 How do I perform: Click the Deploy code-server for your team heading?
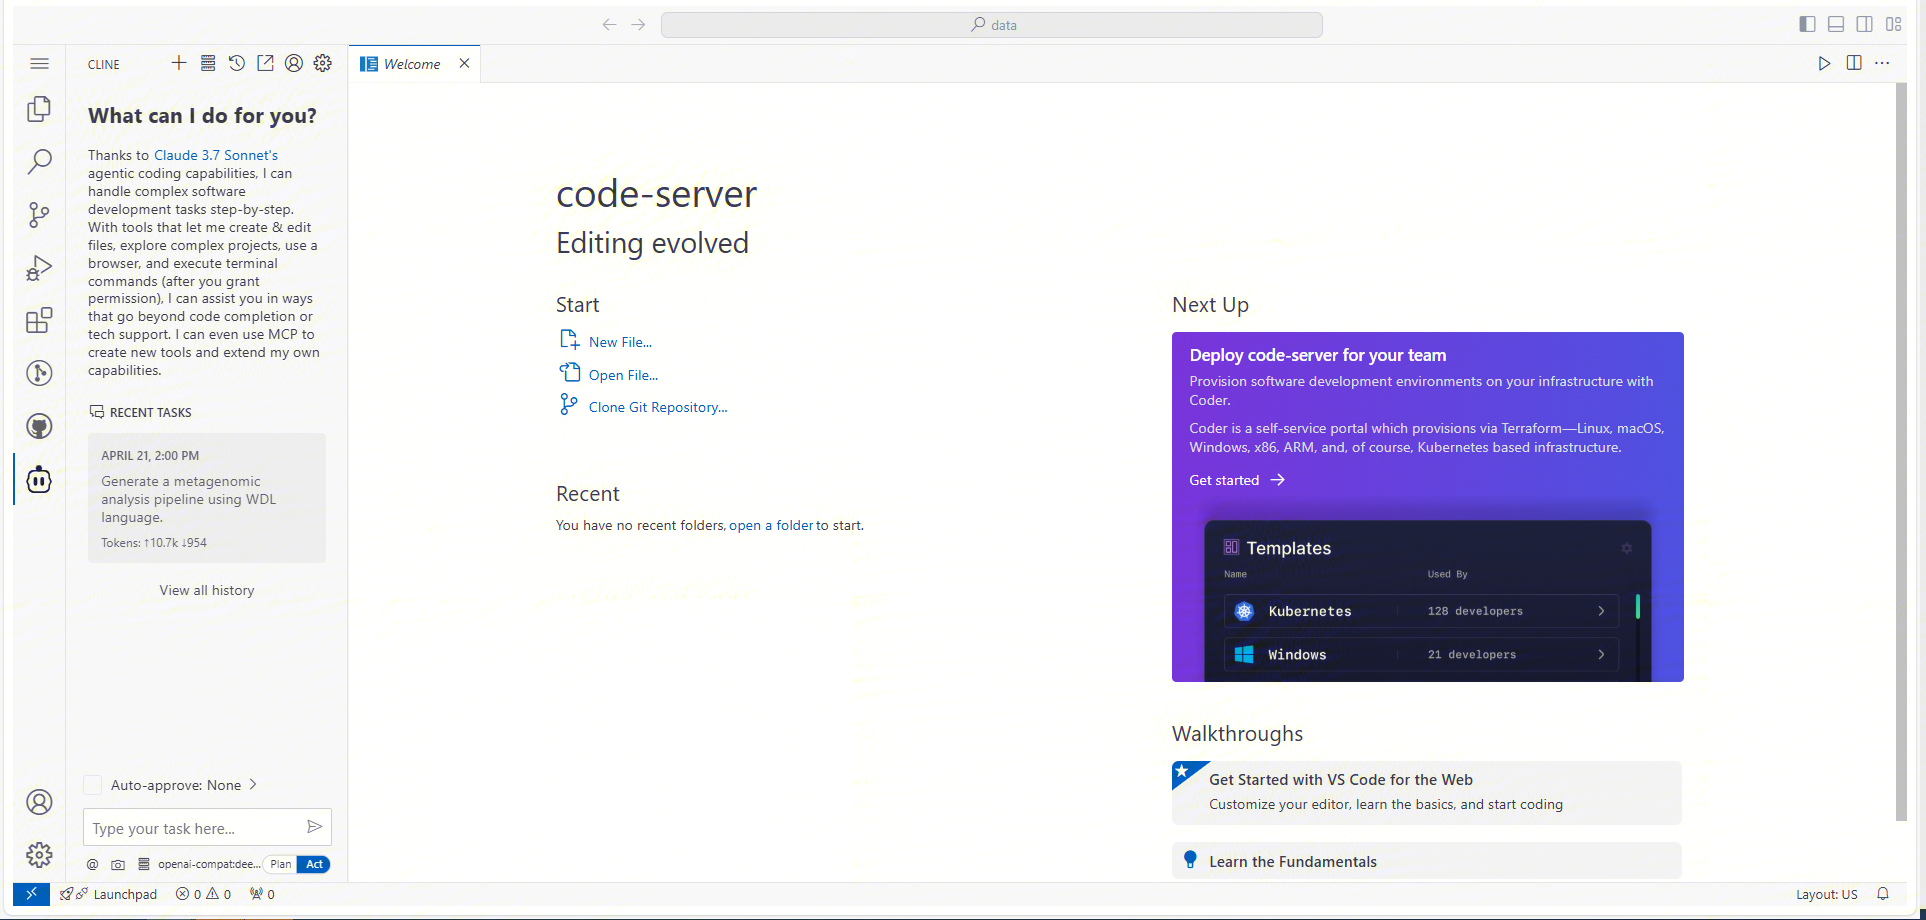click(1318, 355)
